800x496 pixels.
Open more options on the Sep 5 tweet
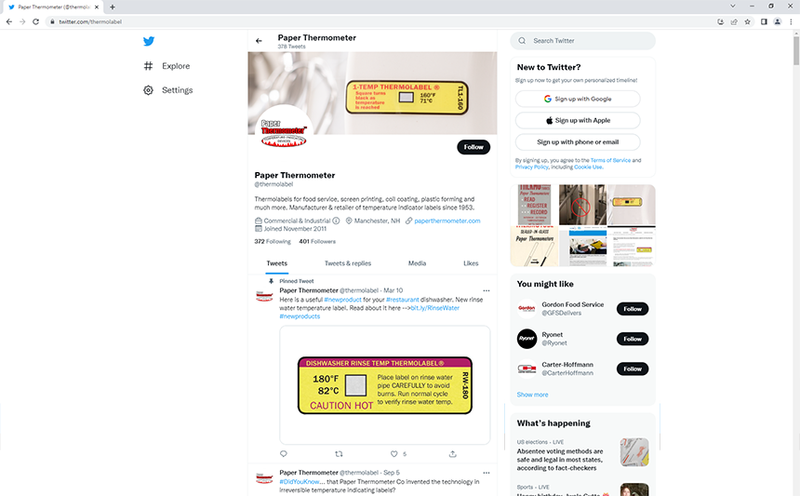[486, 473]
